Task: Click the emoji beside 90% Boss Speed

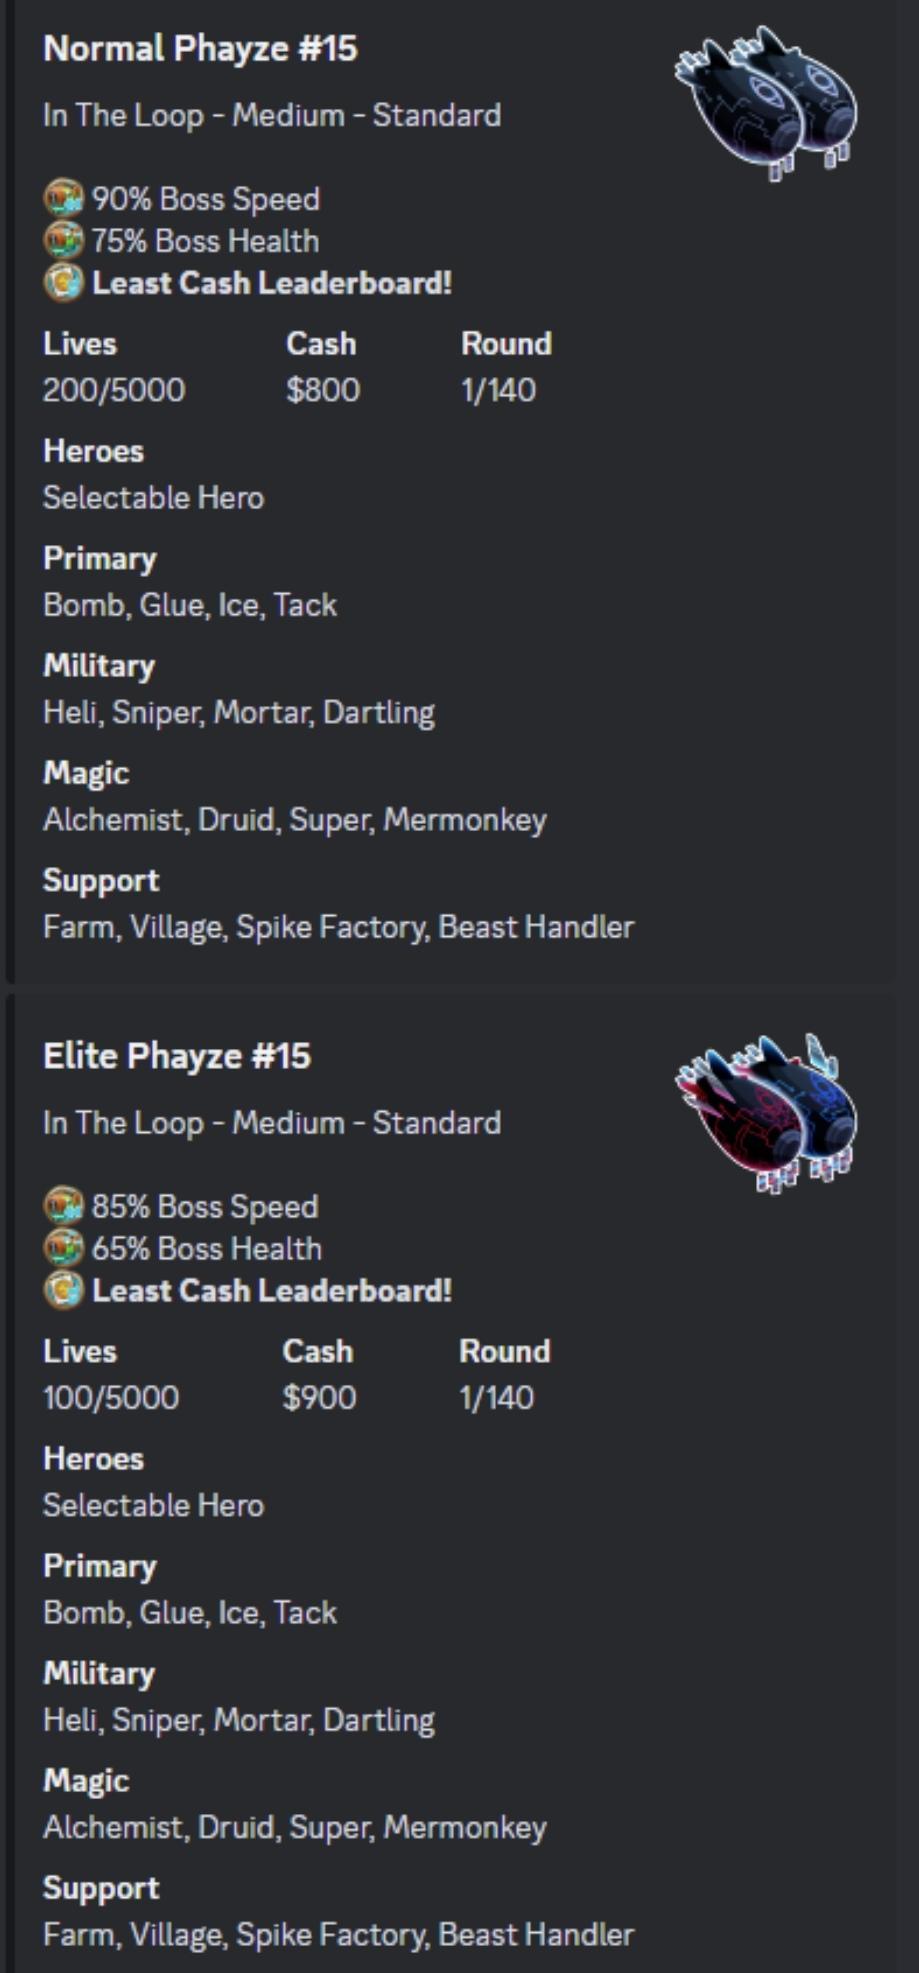Action: 63,198
